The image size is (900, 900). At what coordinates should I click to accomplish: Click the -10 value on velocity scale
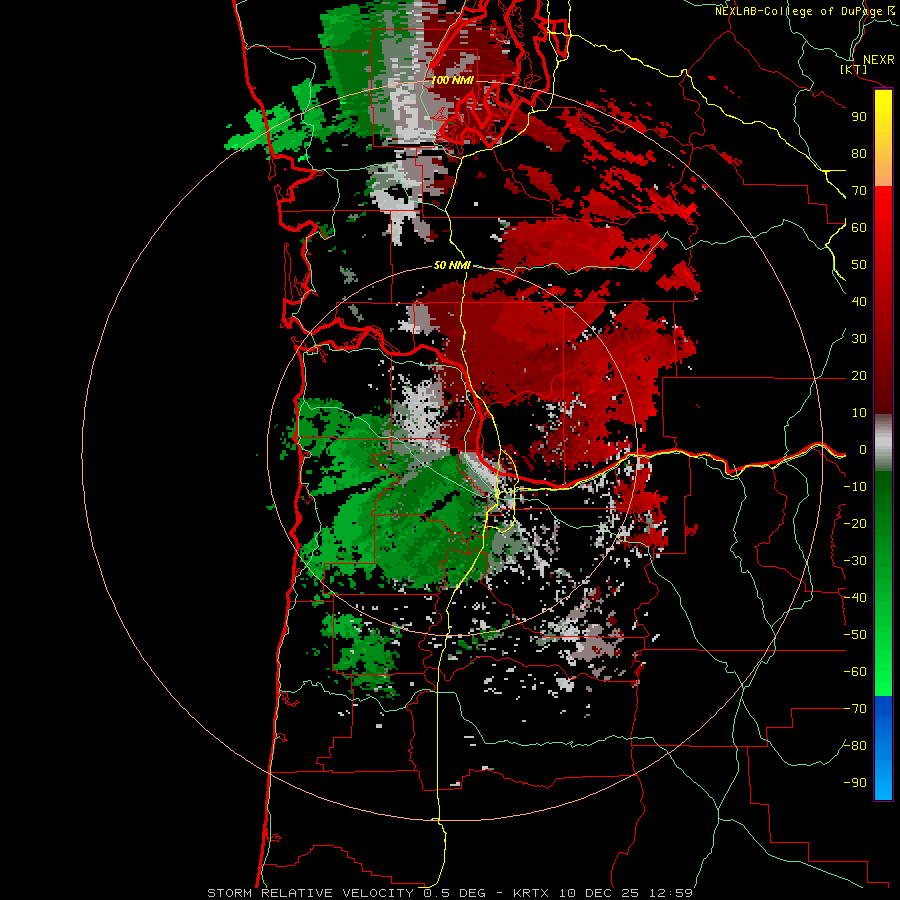coord(855,487)
